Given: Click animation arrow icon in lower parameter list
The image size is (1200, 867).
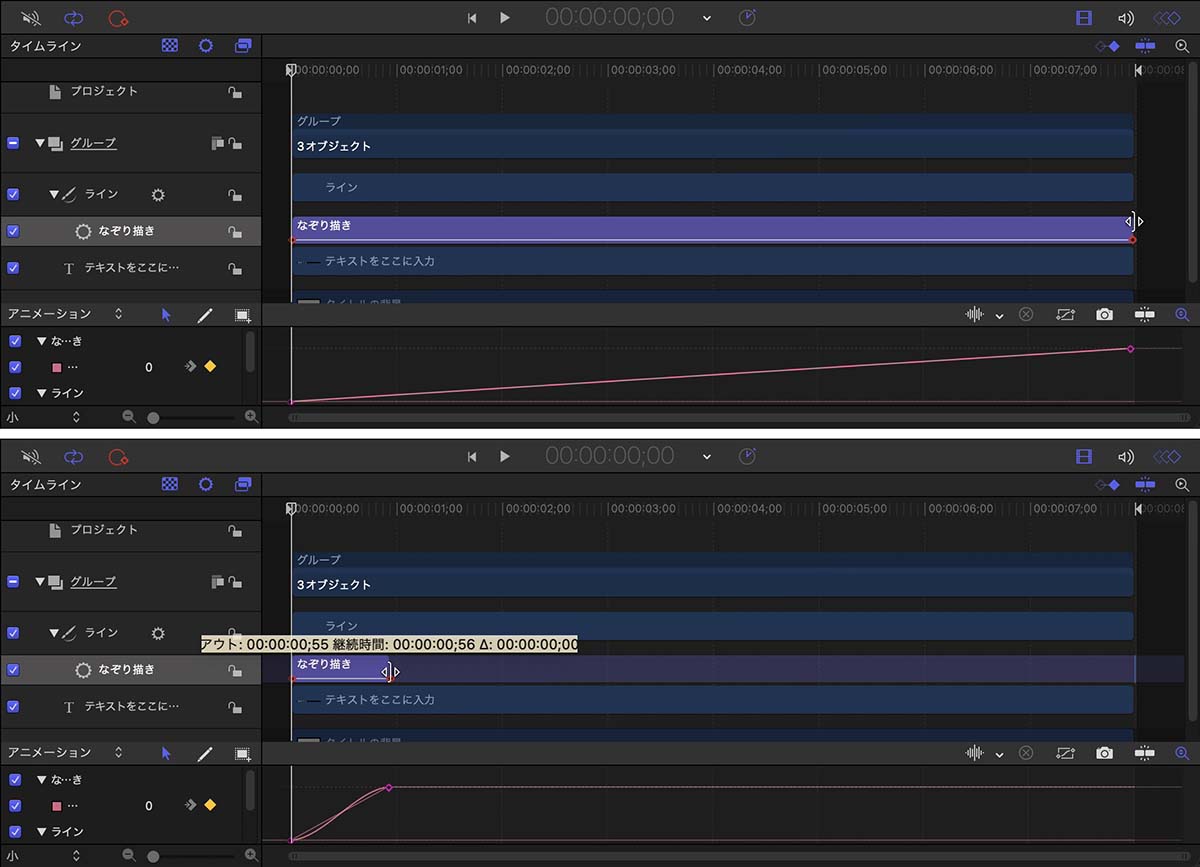Looking at the screenshot, I should click(x=190, y=805).
